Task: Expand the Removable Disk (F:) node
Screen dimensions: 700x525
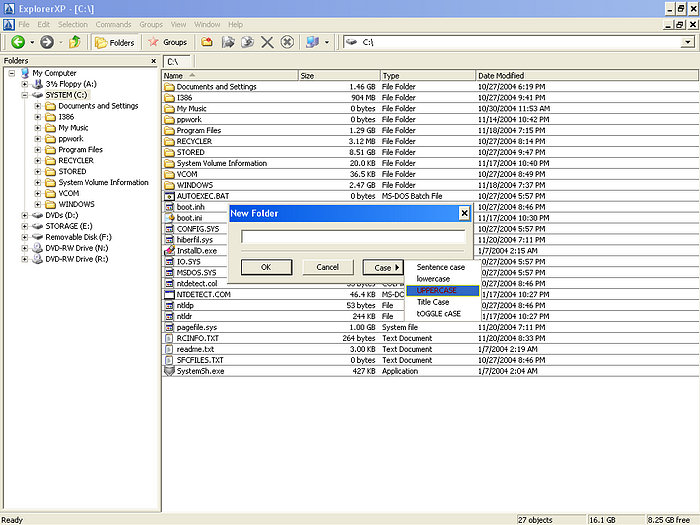Action: [x=25, y=237]
